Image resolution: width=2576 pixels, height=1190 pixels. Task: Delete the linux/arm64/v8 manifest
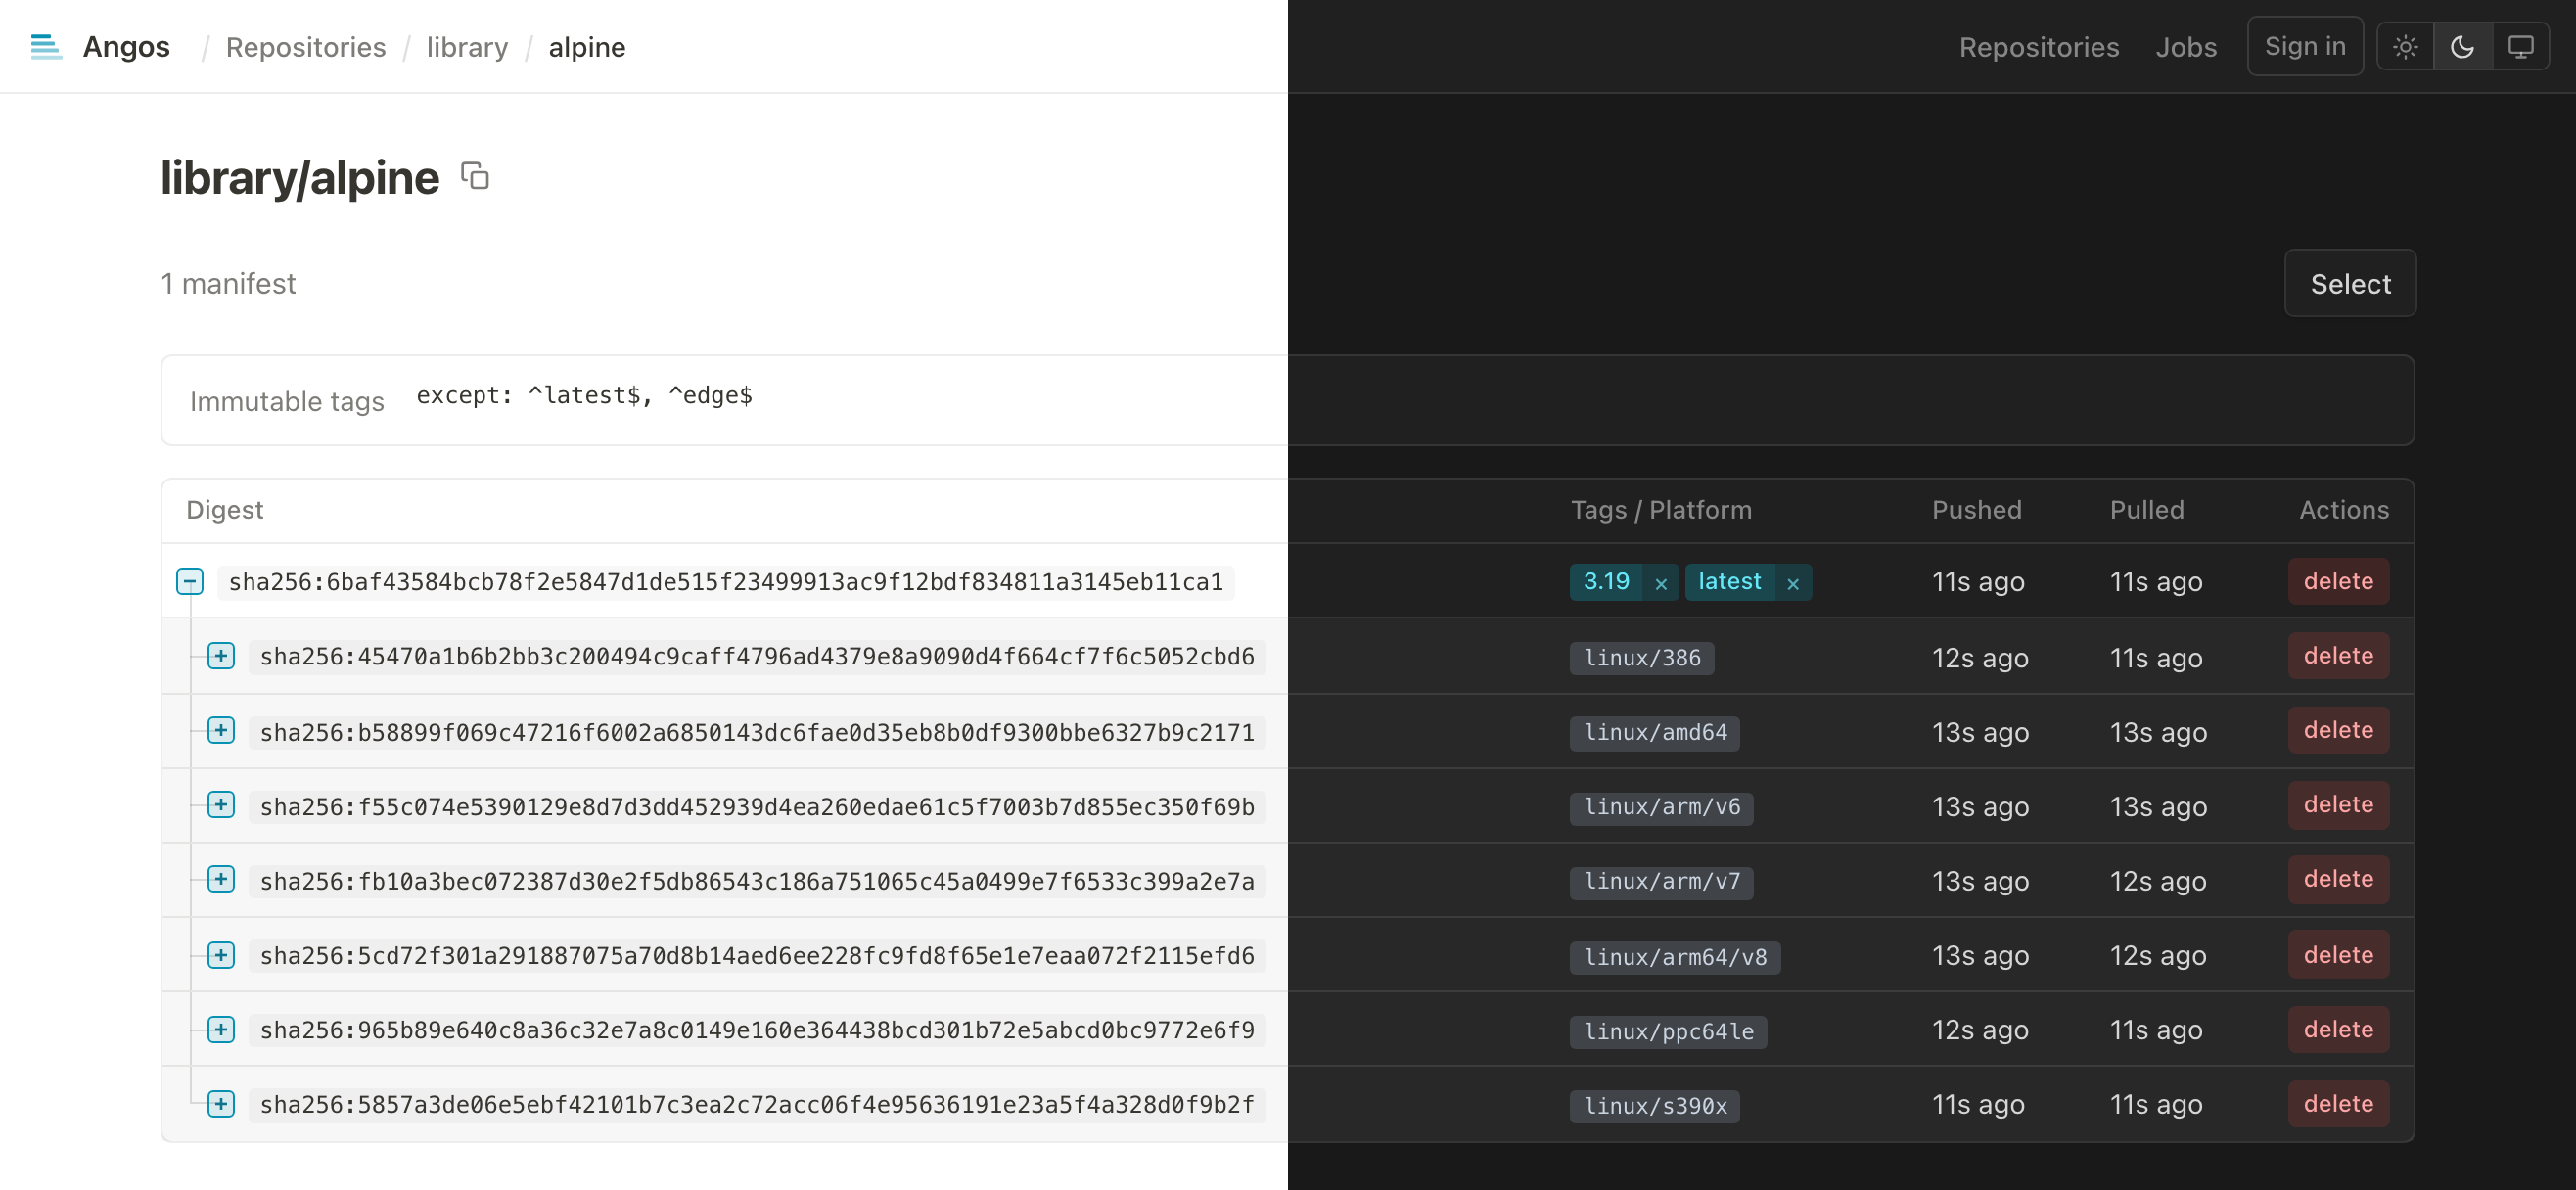tap(2338, 955)
